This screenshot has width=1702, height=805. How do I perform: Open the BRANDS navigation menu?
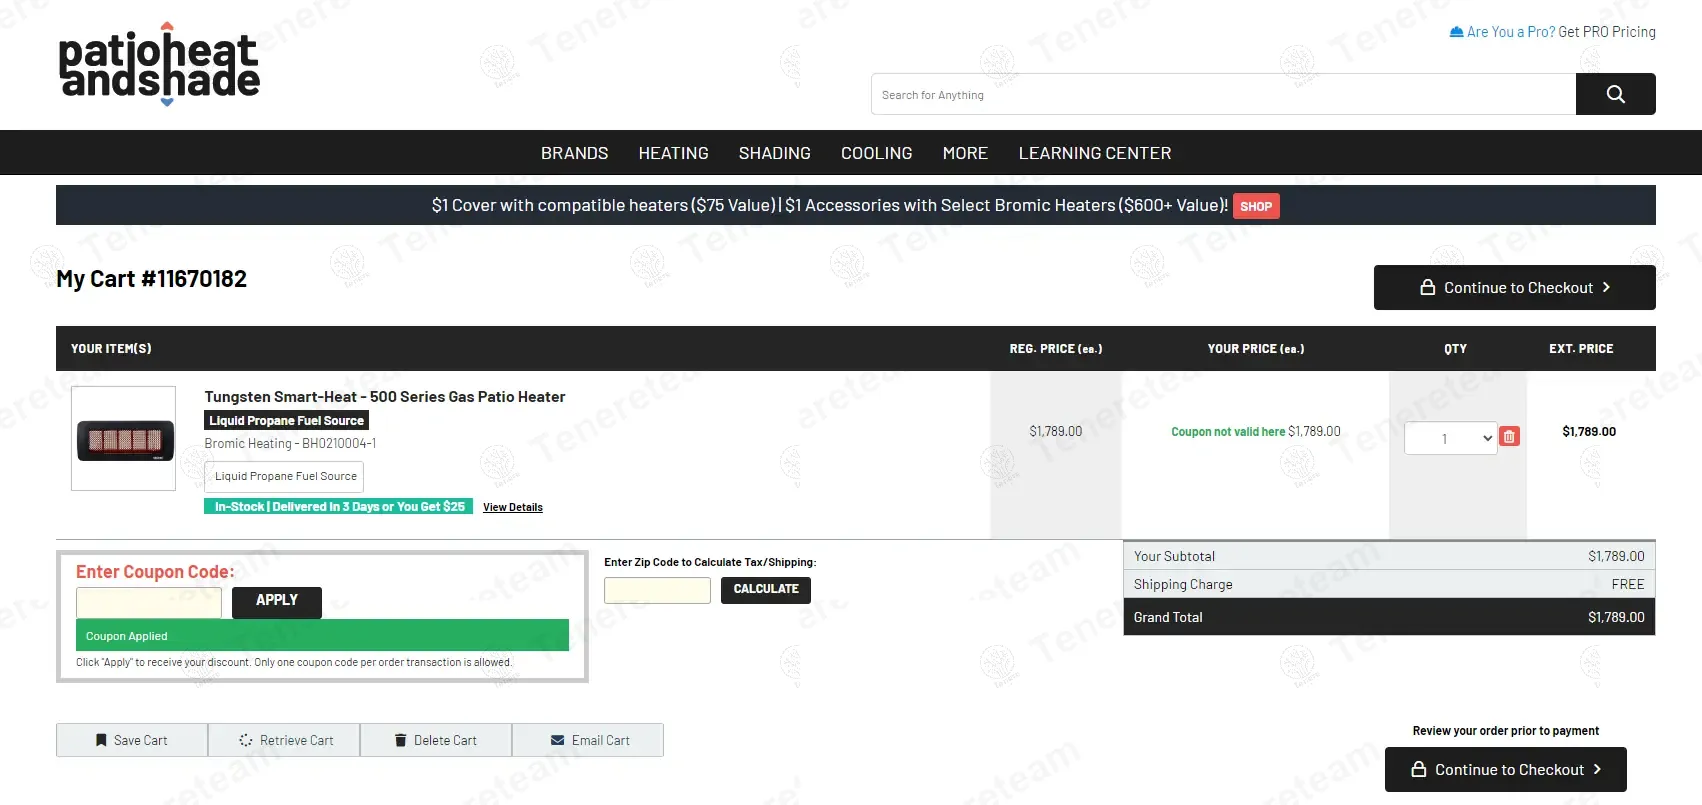point(574,153)
